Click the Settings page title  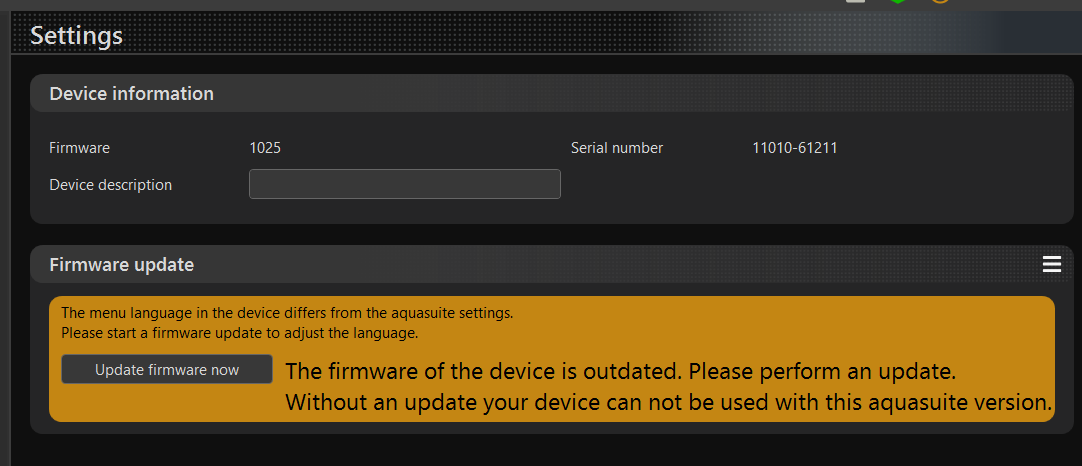pyautogui.click(x=77, y=35)
